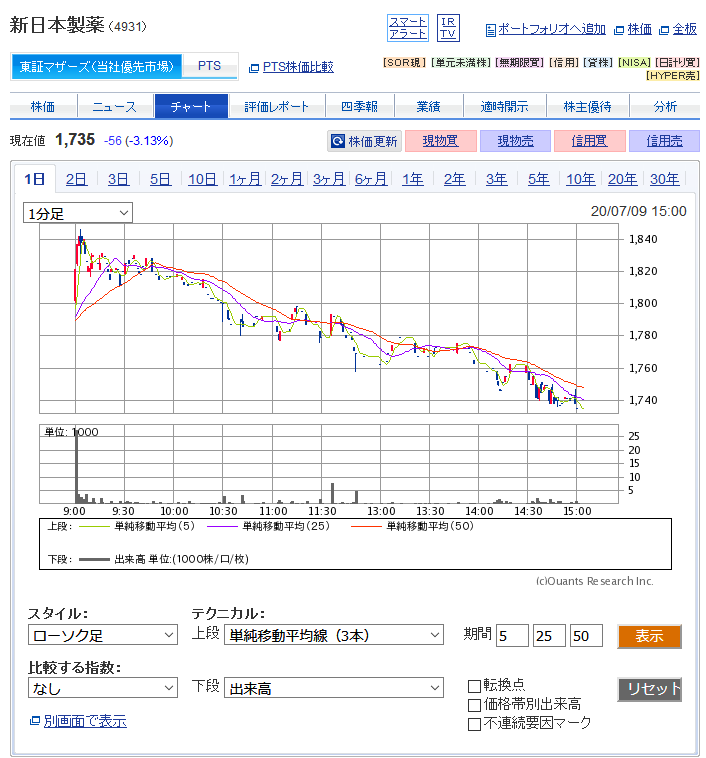Click the リセット reset button

[649, 689]
